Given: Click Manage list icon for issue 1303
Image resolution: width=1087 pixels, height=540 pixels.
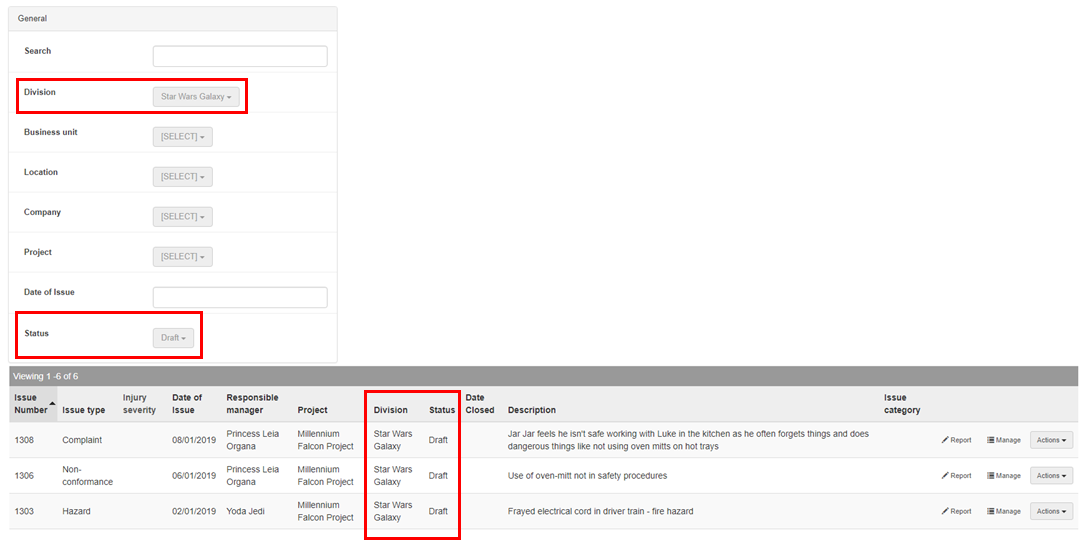Looking at the screenshot, I should coord(991,511).
